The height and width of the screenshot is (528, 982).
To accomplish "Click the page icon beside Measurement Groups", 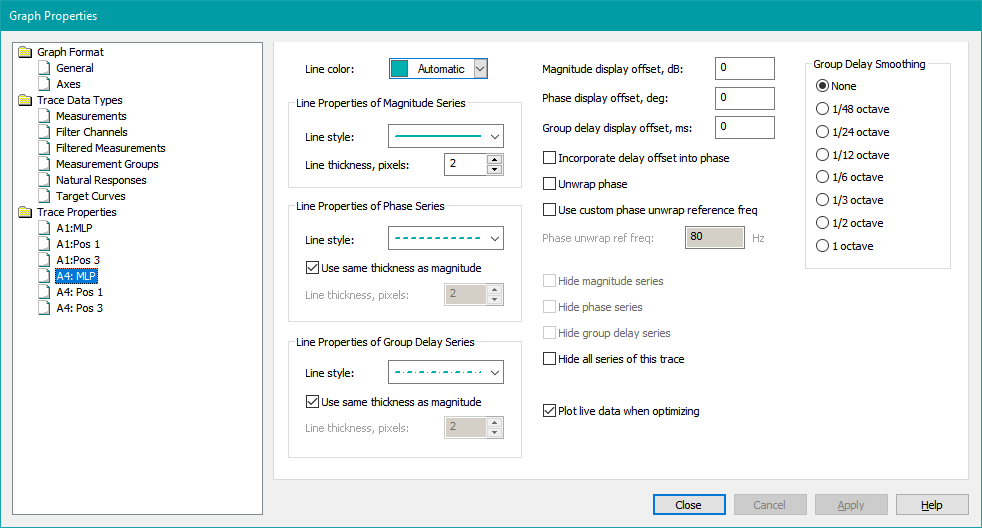I will tap(44, 164).
